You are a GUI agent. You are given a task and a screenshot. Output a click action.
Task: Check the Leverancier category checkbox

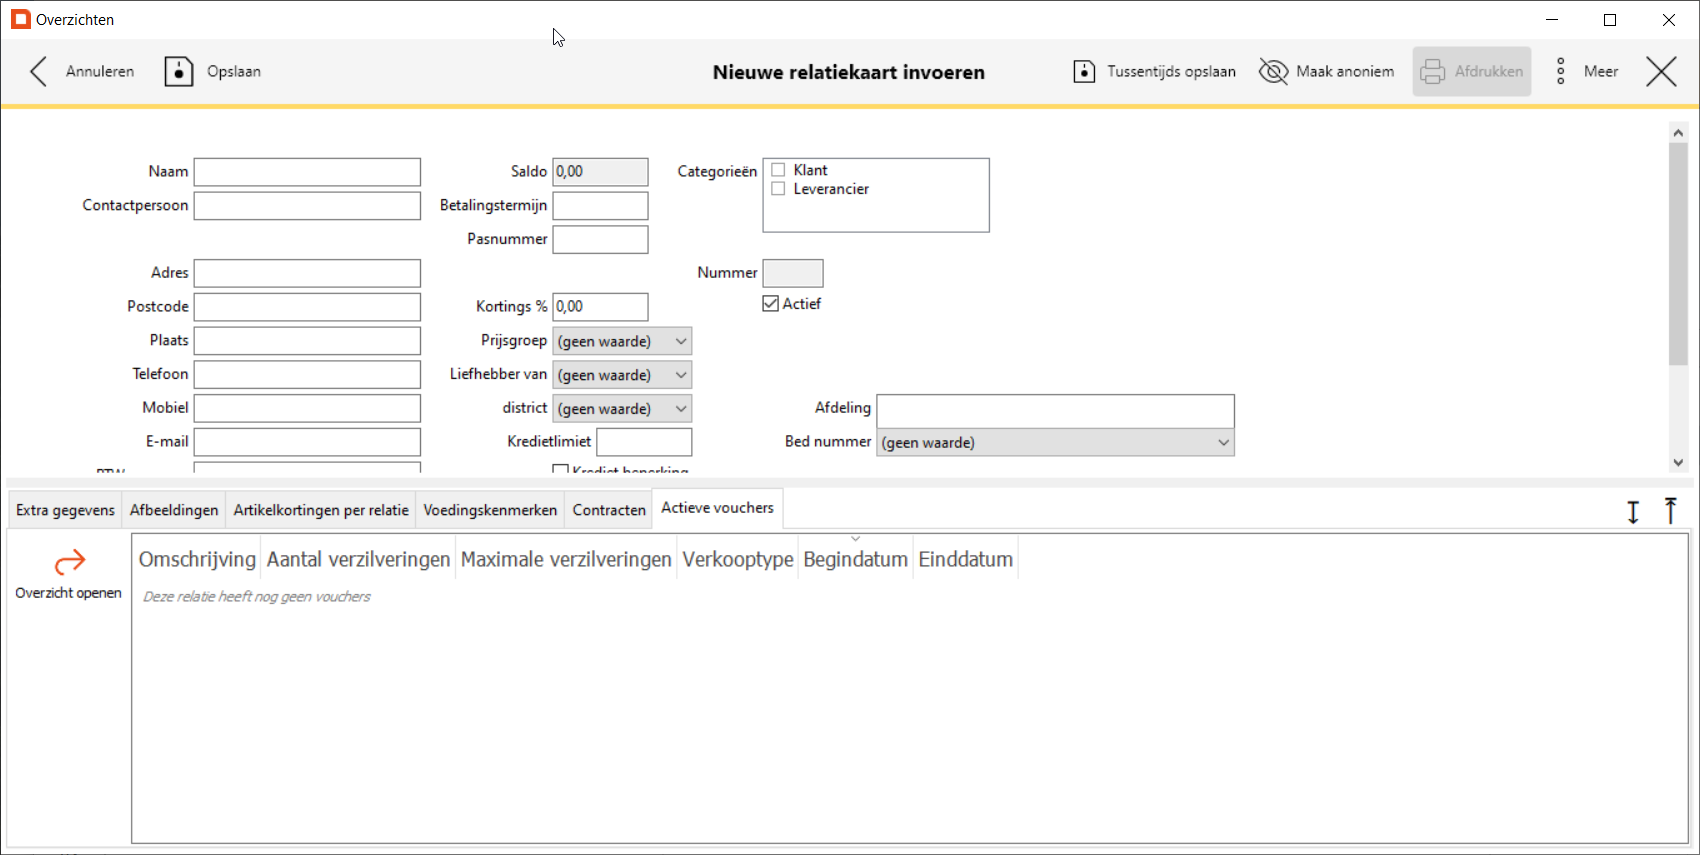click(x=778, y=189)
